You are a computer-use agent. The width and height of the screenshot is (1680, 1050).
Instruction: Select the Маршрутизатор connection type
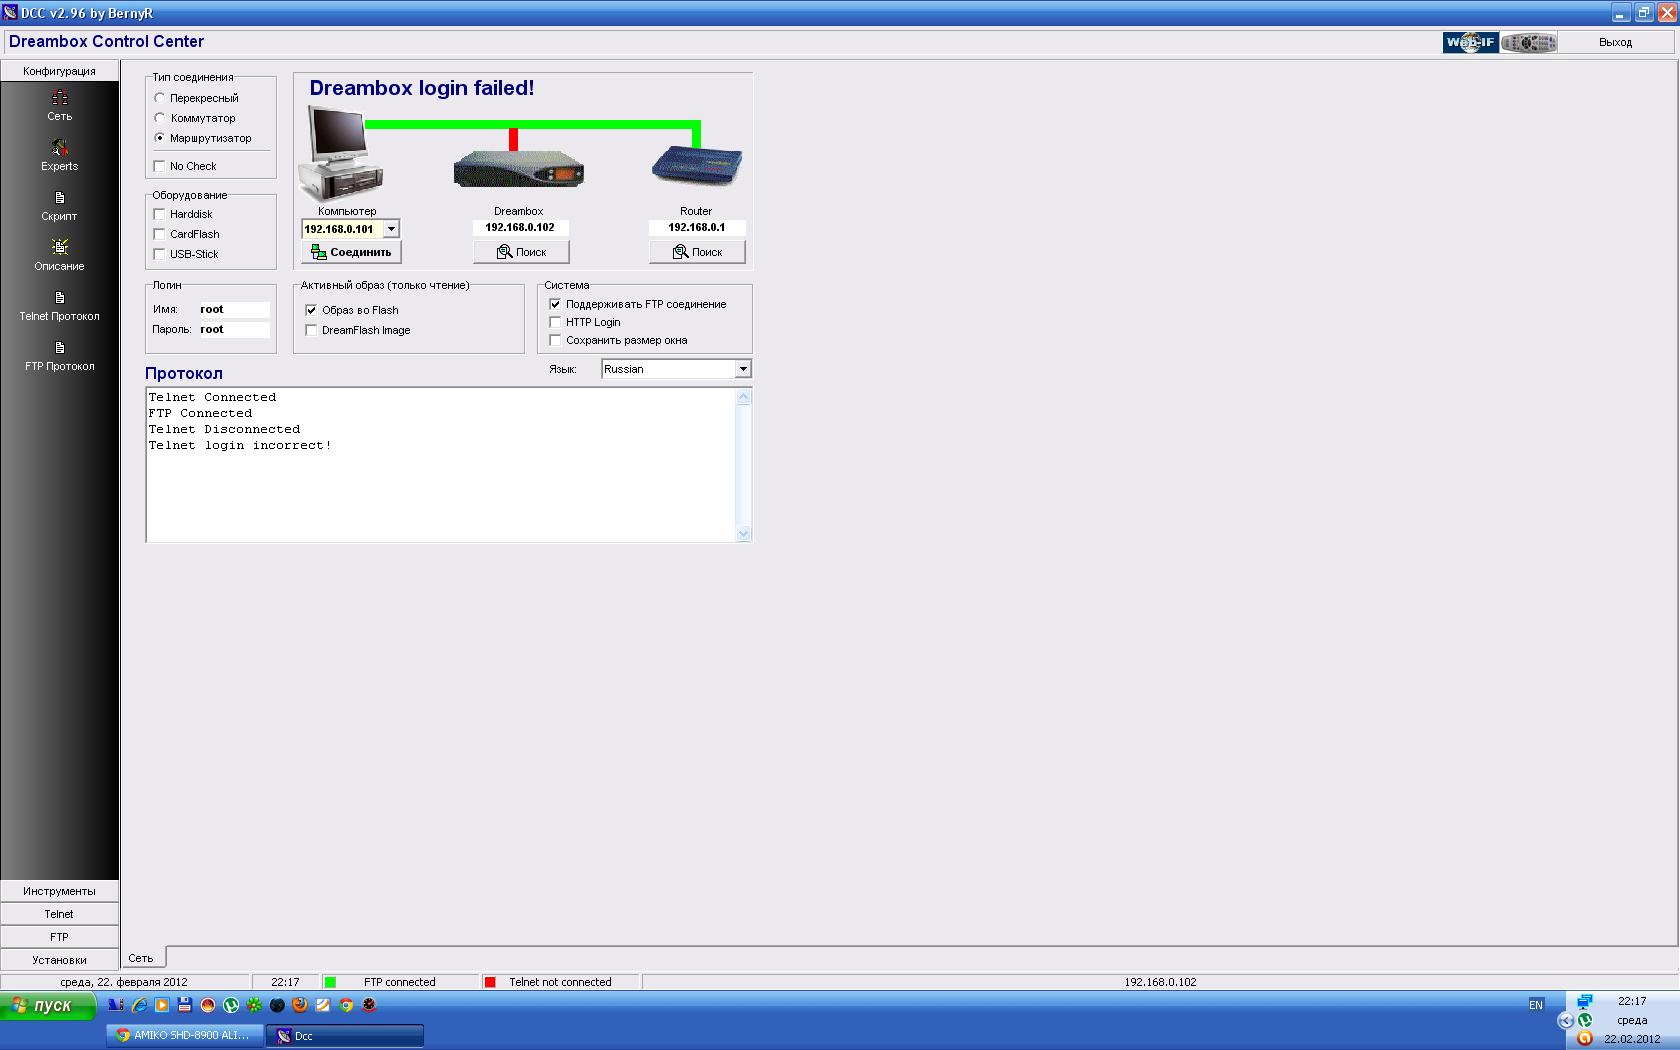coord(159,138)
